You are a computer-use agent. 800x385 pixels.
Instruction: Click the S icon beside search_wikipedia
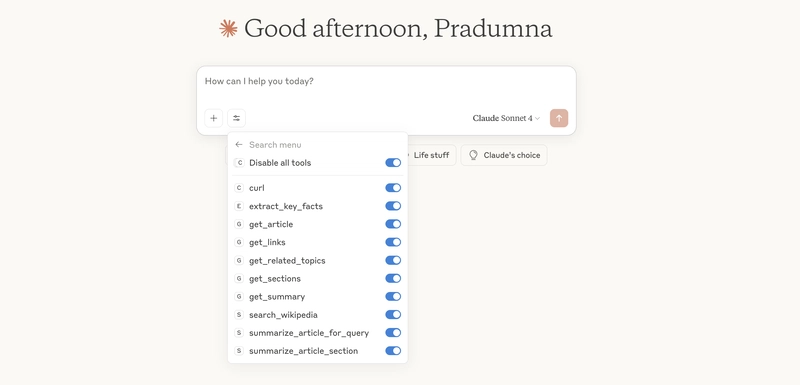[x=239, y=315]
